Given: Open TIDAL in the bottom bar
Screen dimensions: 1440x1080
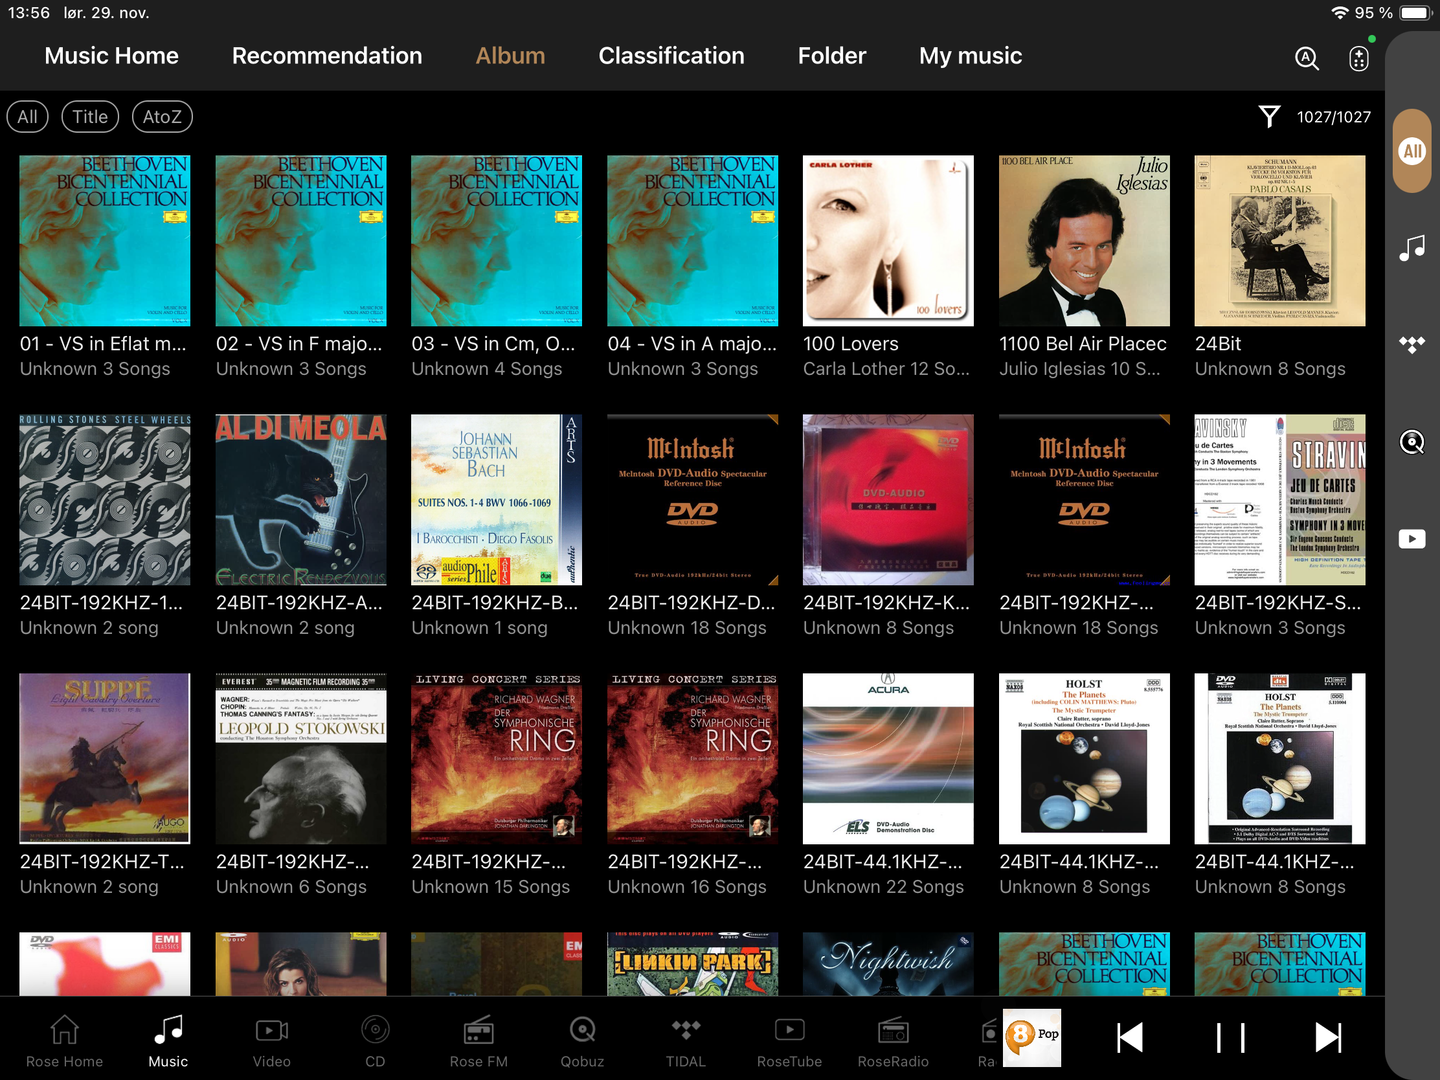Looking at the screenshot, I should (x=686, y=1040).
